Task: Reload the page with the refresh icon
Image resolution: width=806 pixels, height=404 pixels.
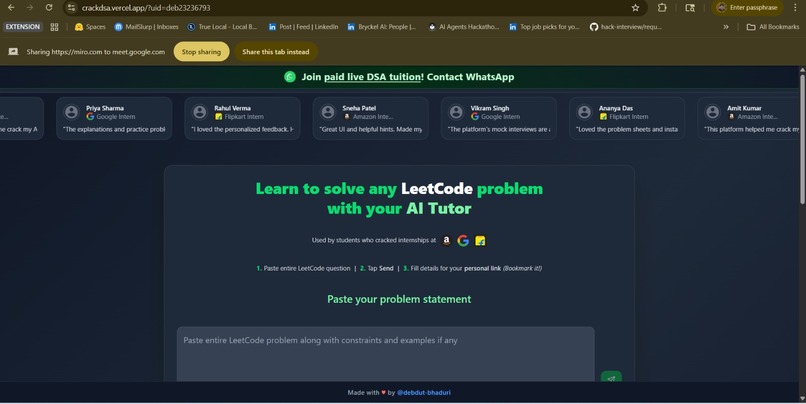Action: pyautogui.click(x=49, y=8)
